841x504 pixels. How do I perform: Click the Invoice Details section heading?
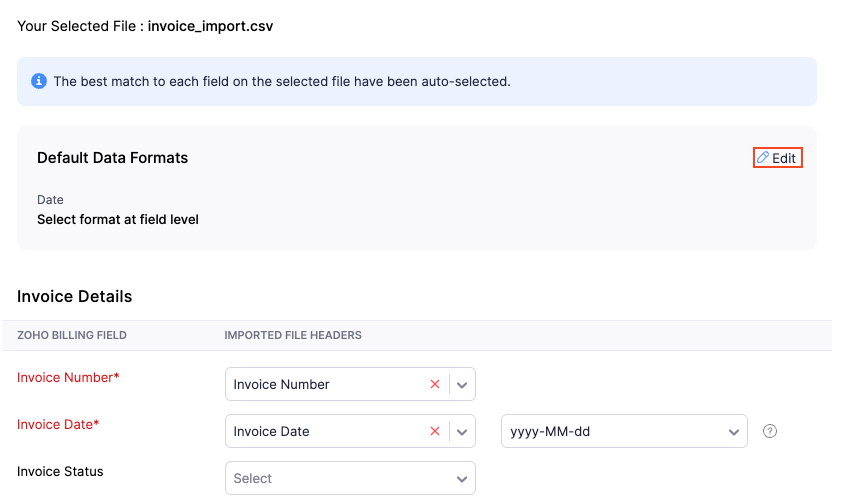74,296
